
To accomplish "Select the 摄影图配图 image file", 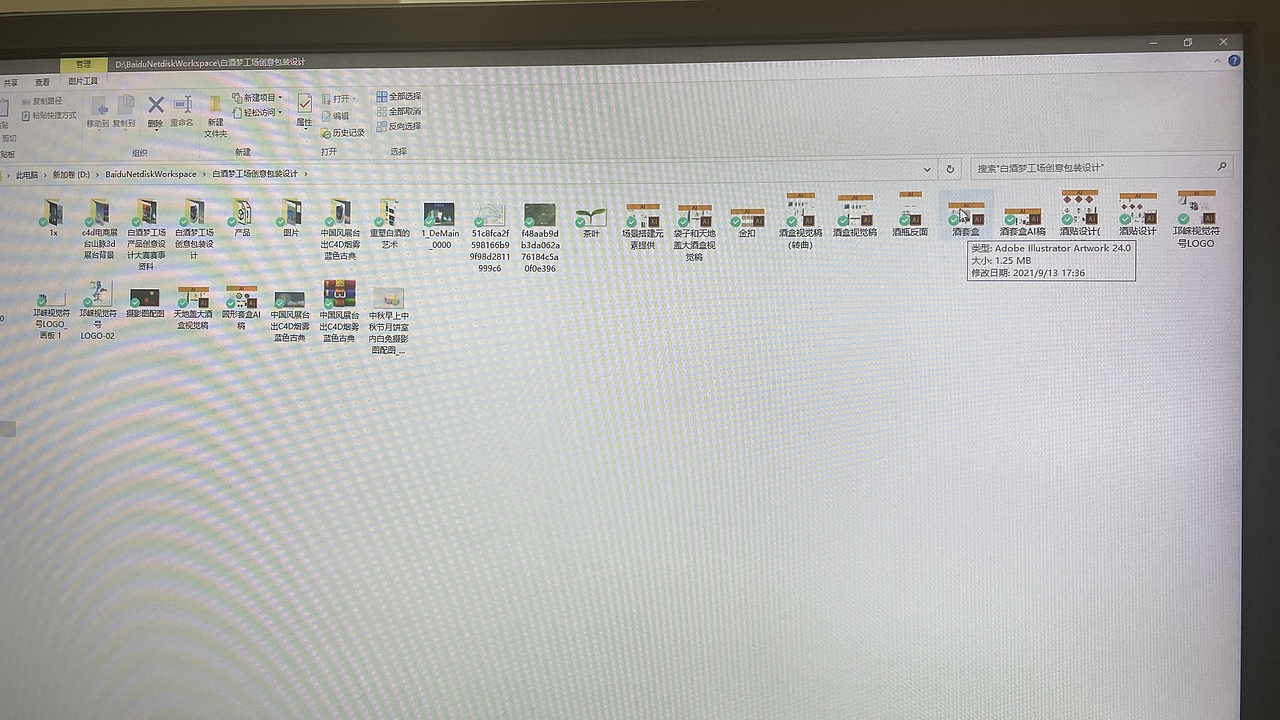I will click(x=145, y=303).
